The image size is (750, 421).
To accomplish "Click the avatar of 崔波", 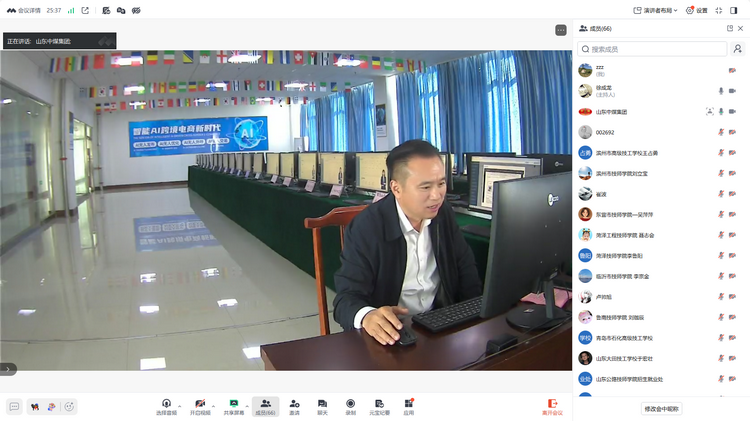I will pos(585,194).
